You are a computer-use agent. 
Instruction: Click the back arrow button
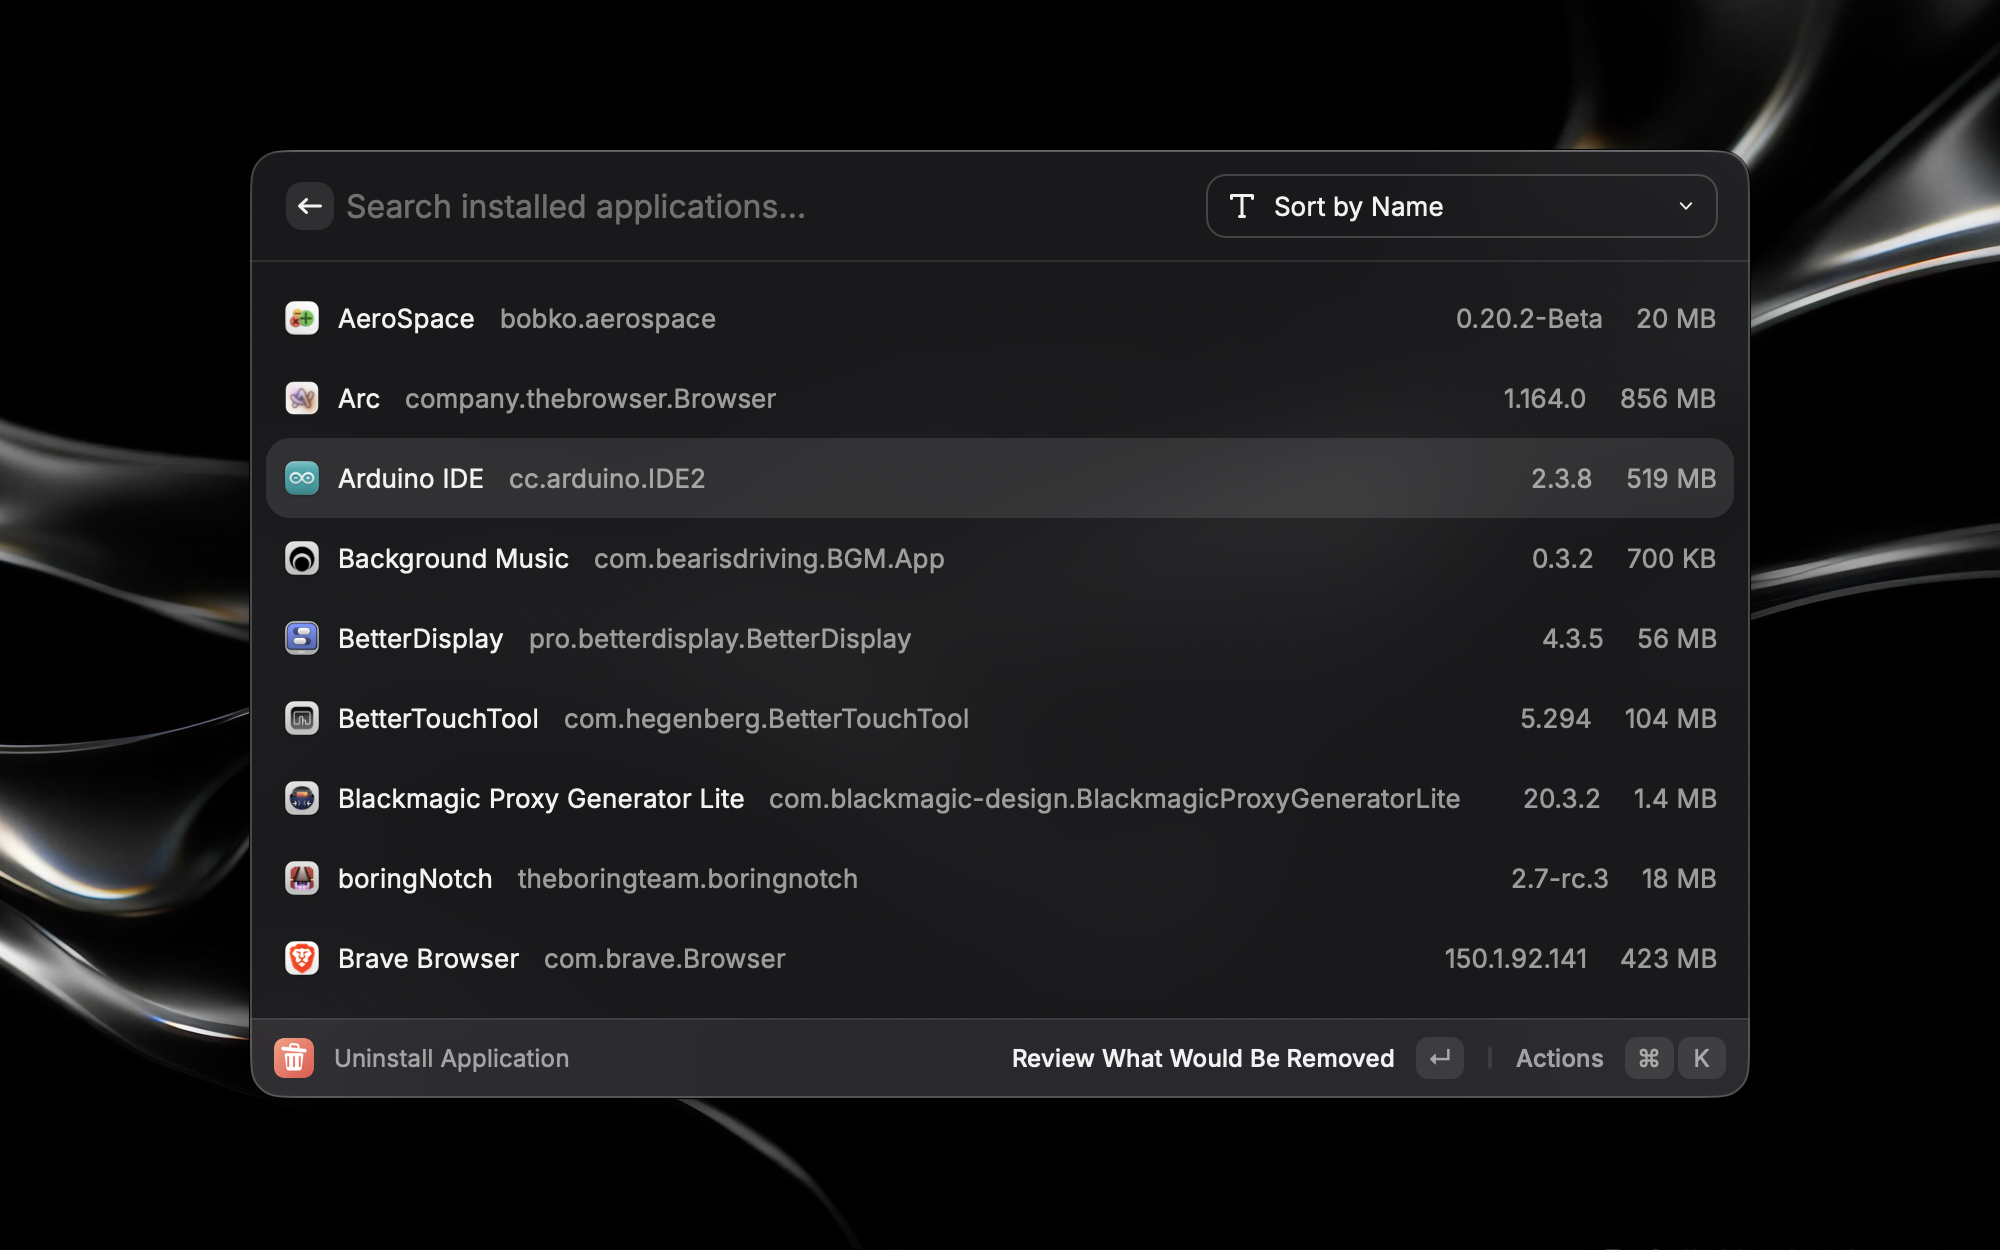[x=309, y=206]
